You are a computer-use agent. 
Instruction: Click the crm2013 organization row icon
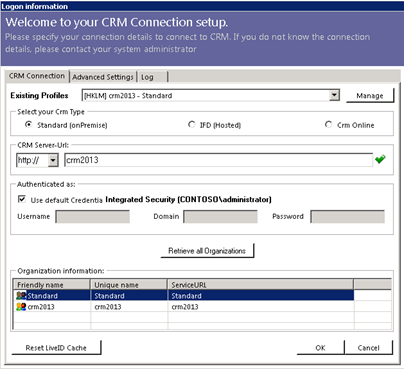pyautogui.click(x=21, y=306)
